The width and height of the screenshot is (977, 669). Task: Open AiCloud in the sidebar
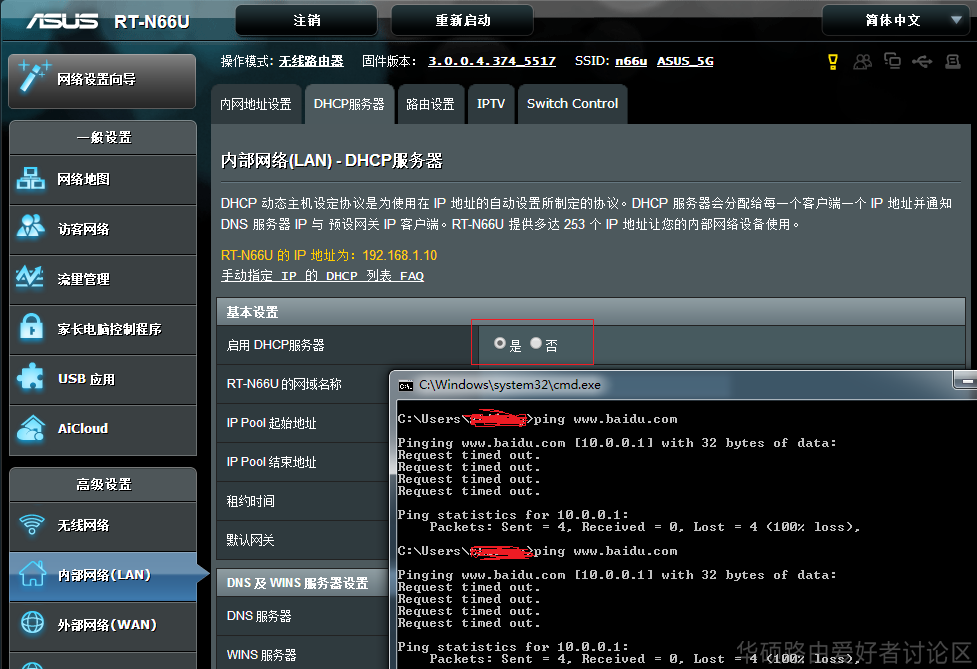103,429
